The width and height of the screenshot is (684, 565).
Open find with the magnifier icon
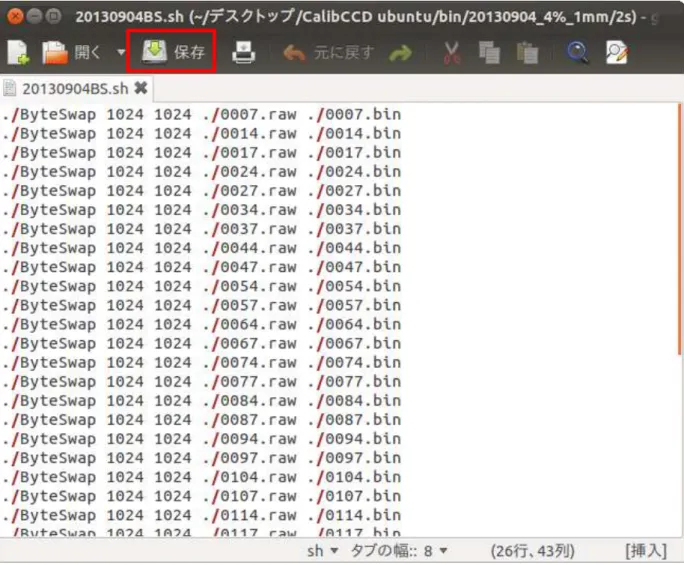577,52
